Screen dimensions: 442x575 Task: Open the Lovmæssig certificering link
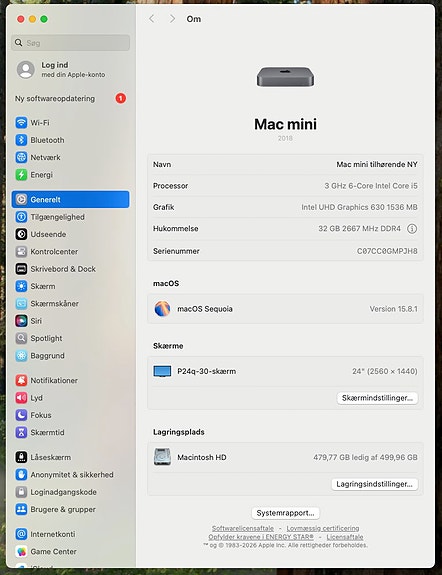click(x=323, y=528)
